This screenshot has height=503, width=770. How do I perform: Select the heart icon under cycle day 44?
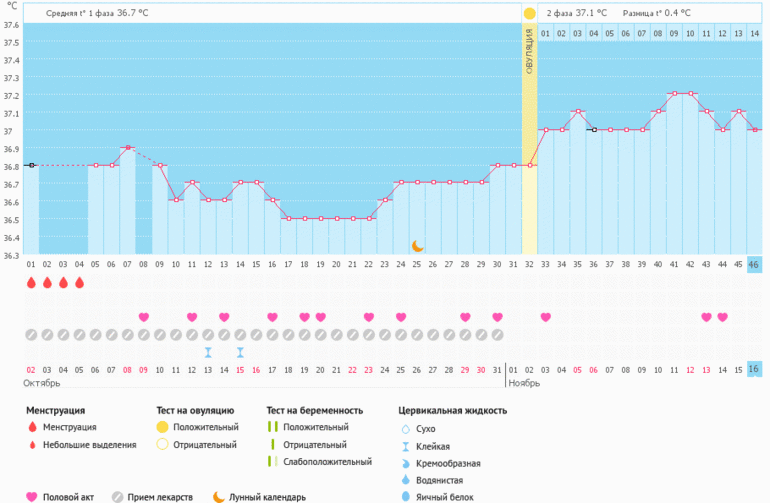[722, 317]
